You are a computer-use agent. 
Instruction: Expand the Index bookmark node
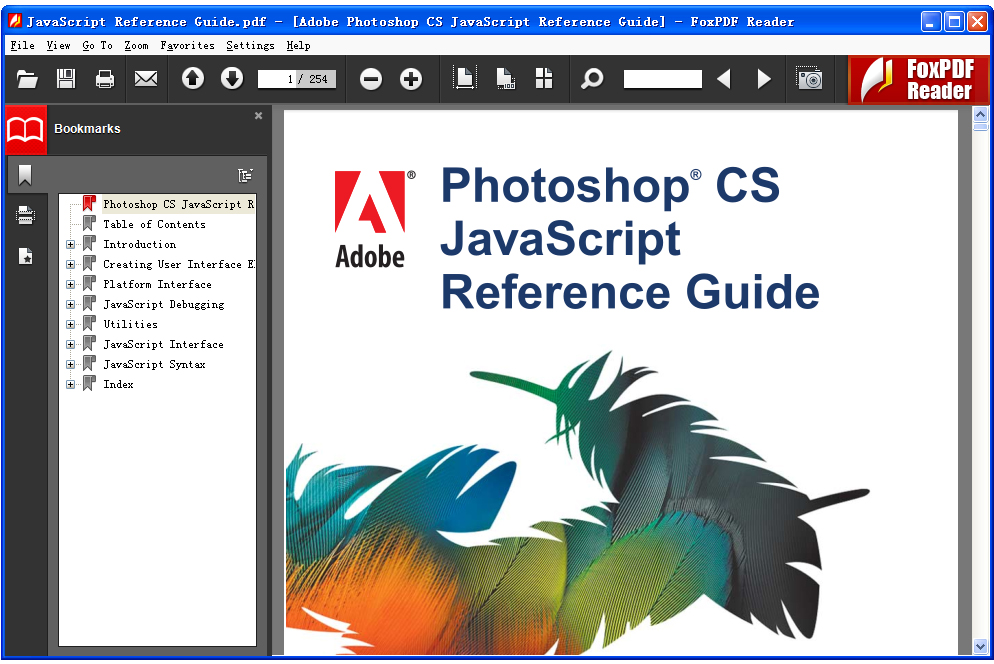[69, 384]
